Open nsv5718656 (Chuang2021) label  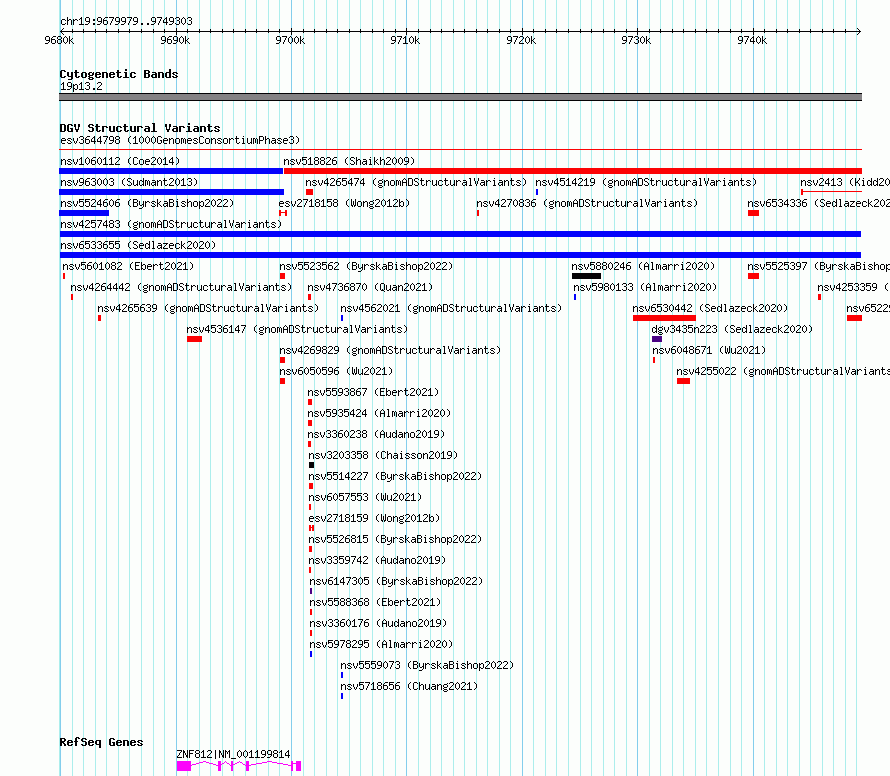[409, 686]
